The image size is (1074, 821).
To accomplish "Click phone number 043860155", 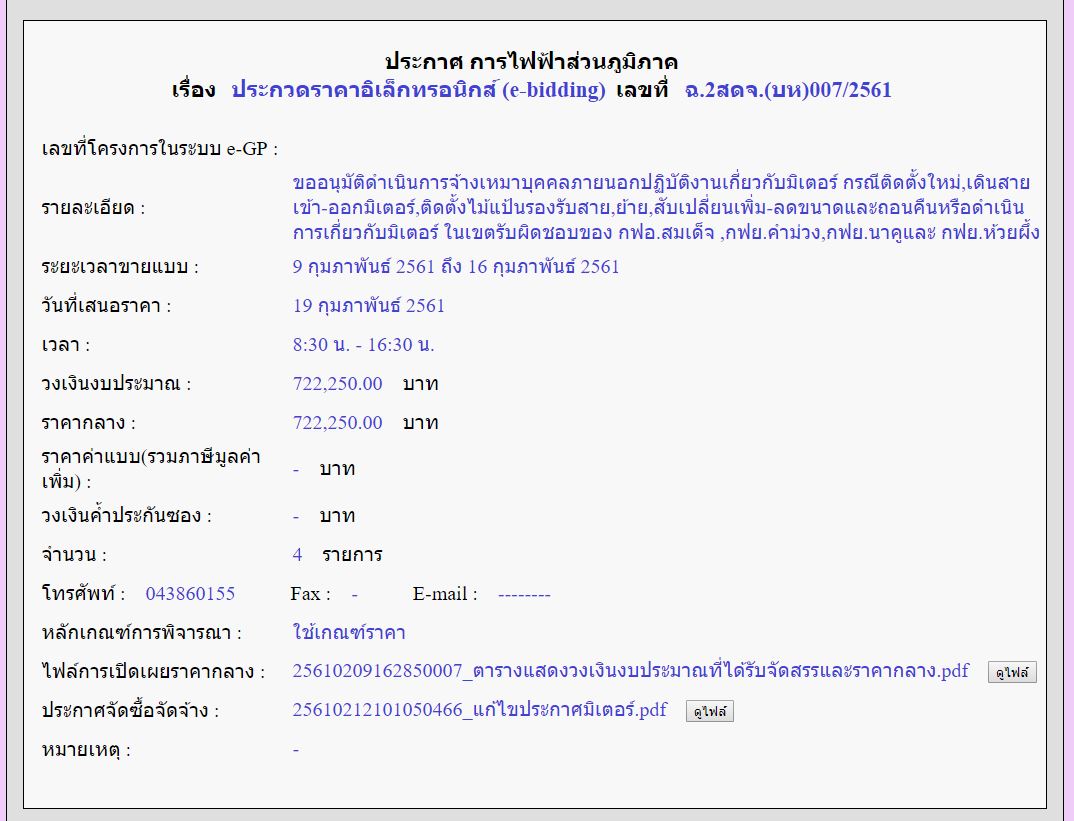I will click(190, 594).
